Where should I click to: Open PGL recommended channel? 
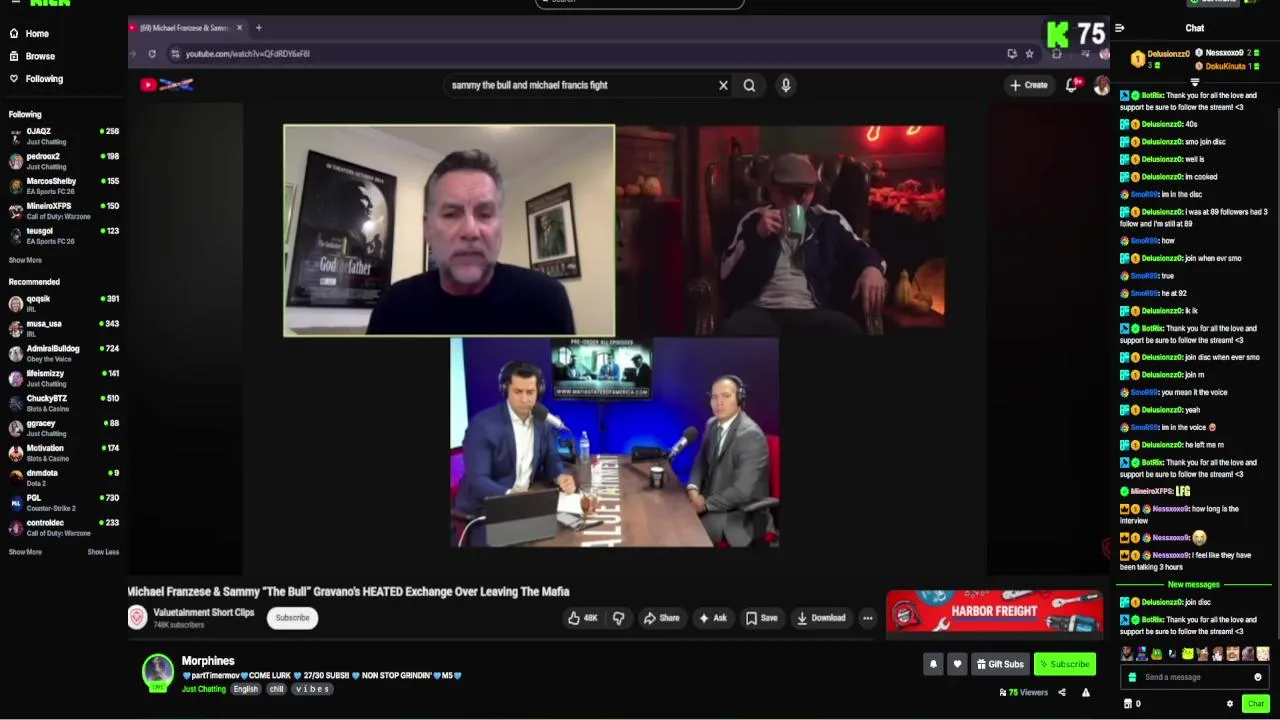(63, 502)
